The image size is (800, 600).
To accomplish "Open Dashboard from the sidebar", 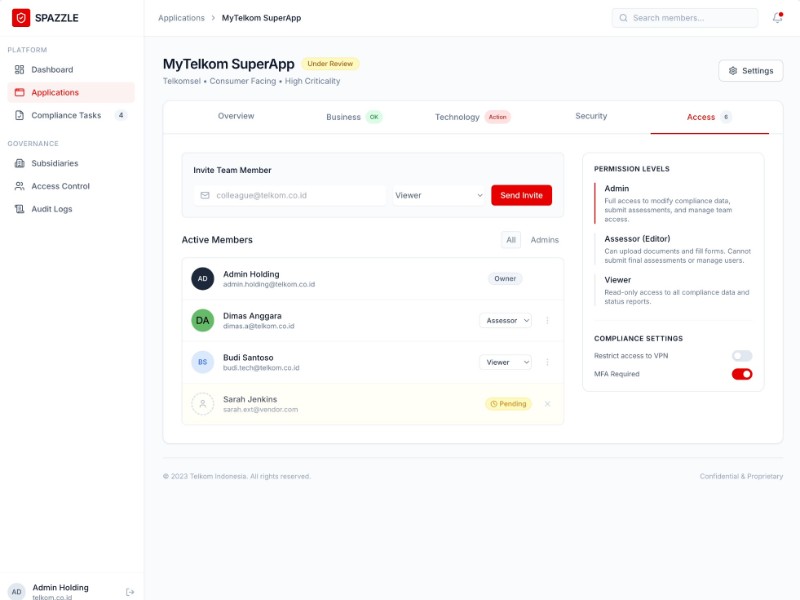I will (x=52, y=70).
